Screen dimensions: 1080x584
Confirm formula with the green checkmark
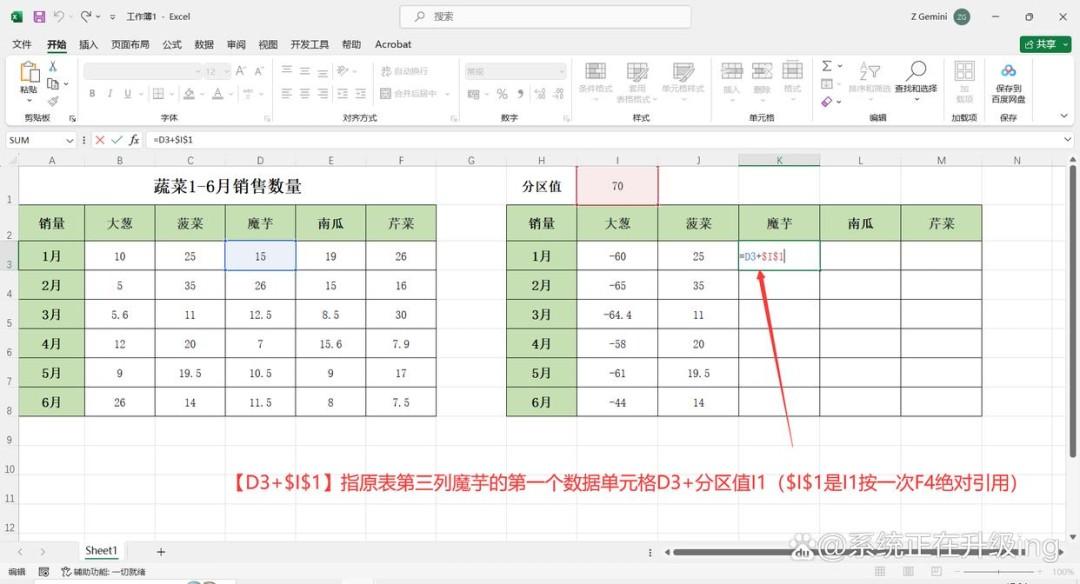pyautogui.click(x=116, y=140)
